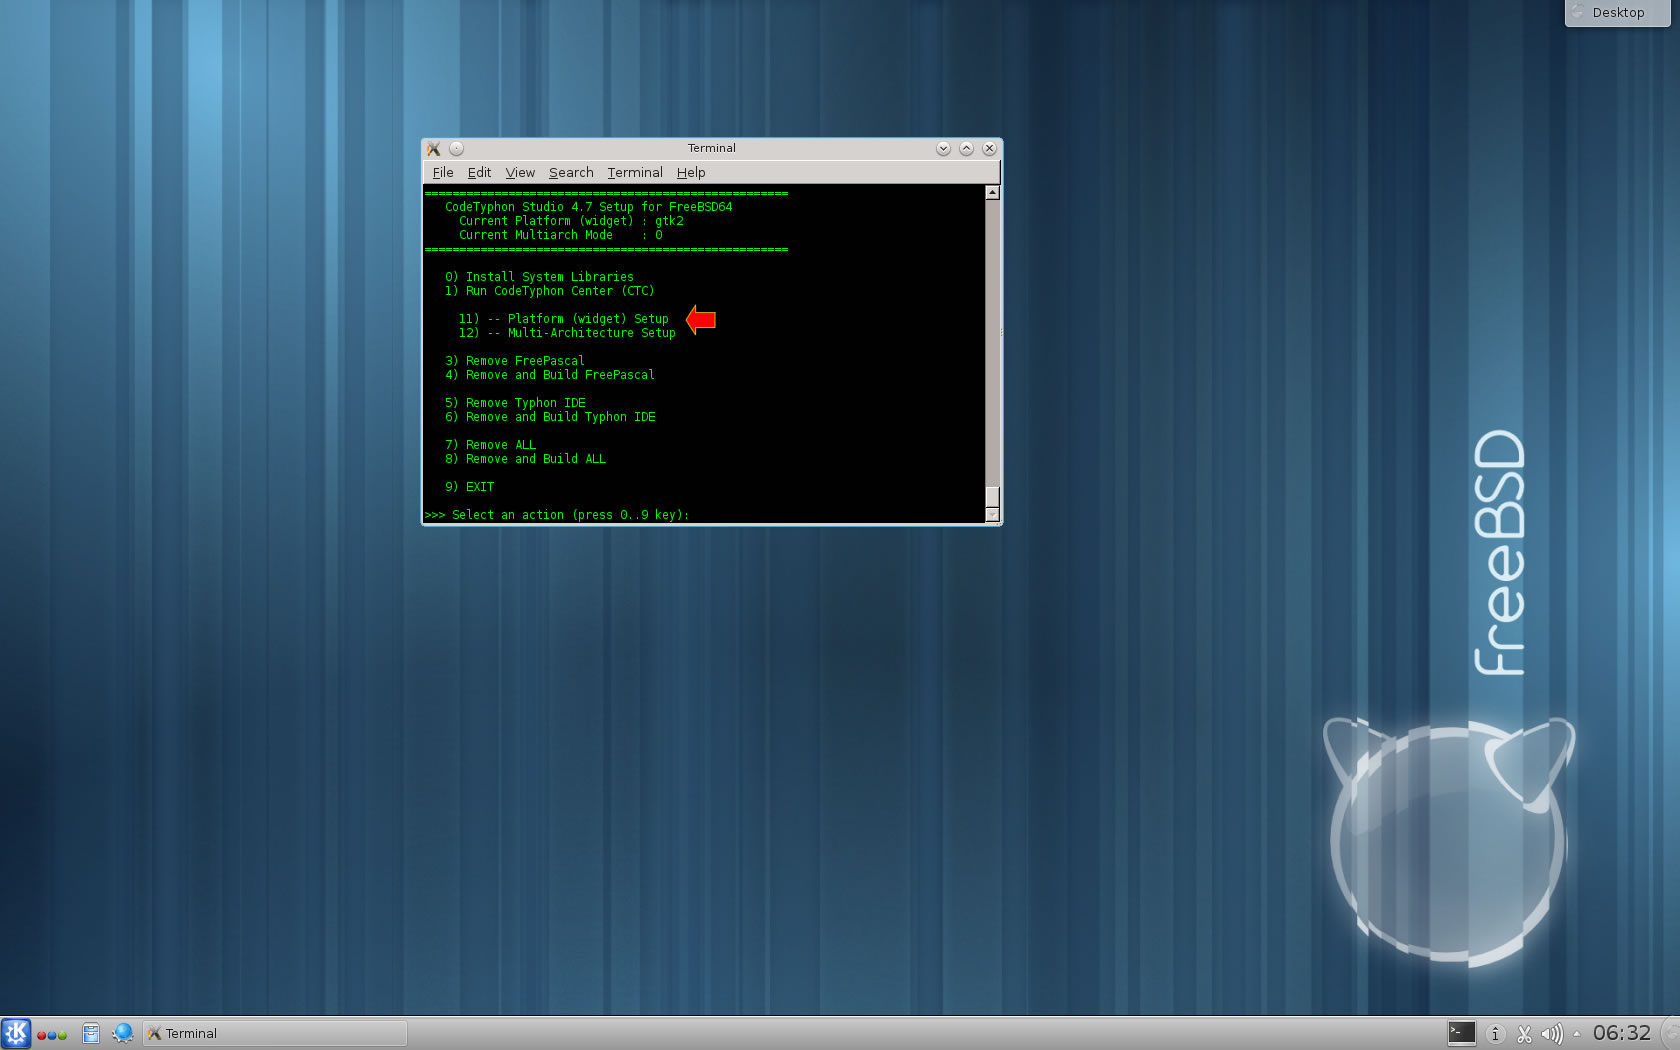The image size is (1680, 1050).
Task: Click the 06:32 clock
Action: pyautogui.click(x=1621, y=1033)
